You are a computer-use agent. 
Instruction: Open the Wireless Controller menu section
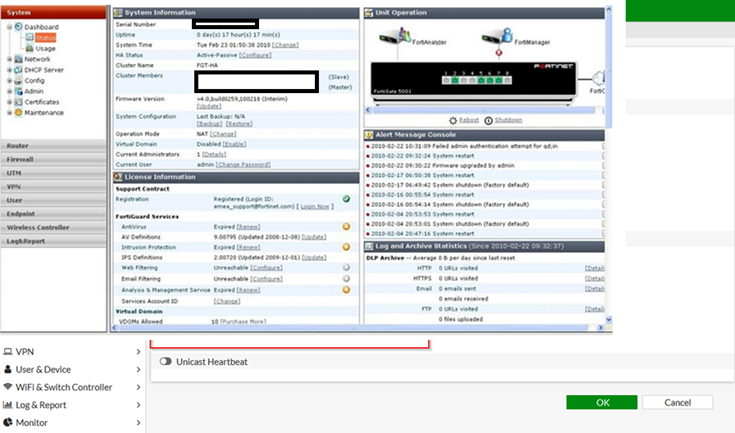coord(38,227)
